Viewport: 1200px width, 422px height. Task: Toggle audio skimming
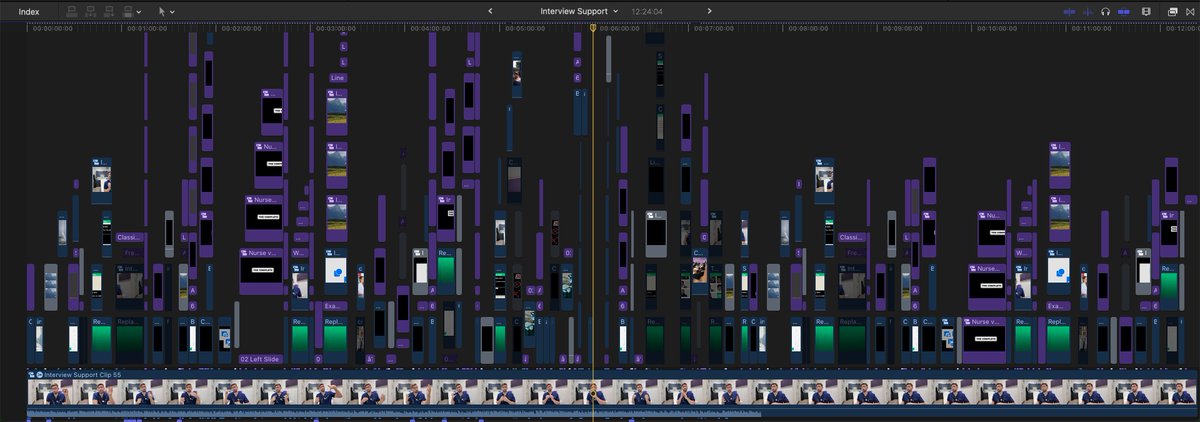1088,11
